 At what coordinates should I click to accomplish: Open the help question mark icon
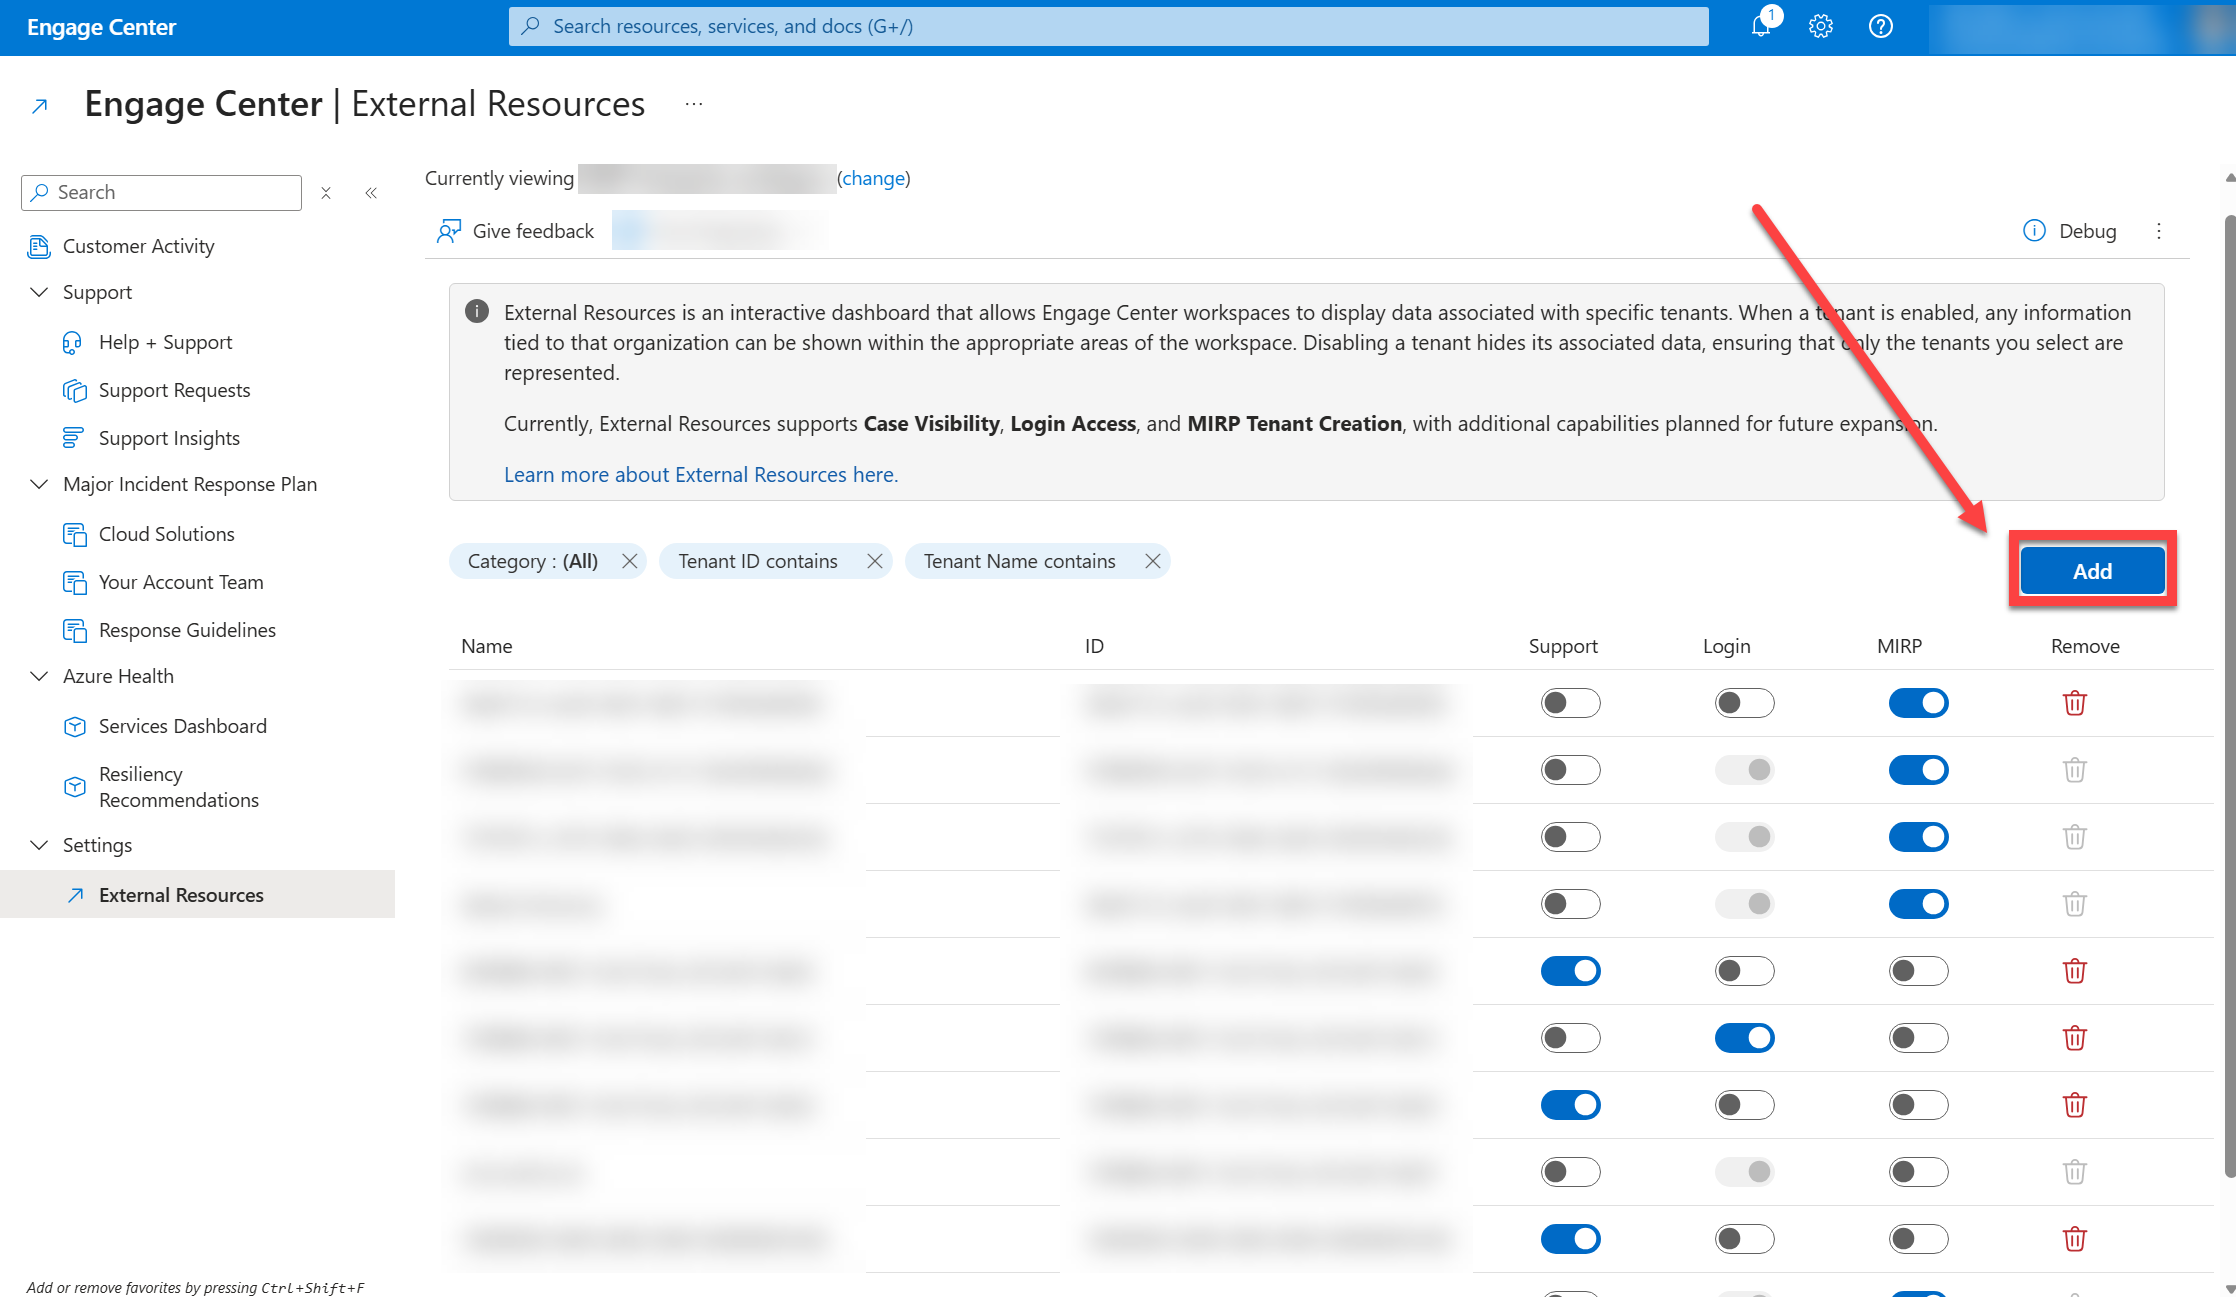coord(1881,26)
